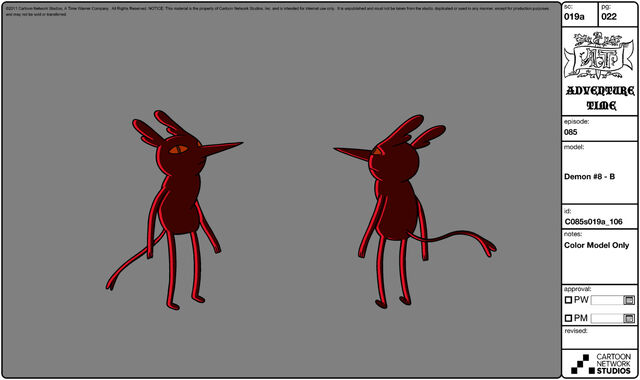The height and width of the screenshot is (380, 640).
Task: Focus the PW approval date field
Action: pos(607,300)
